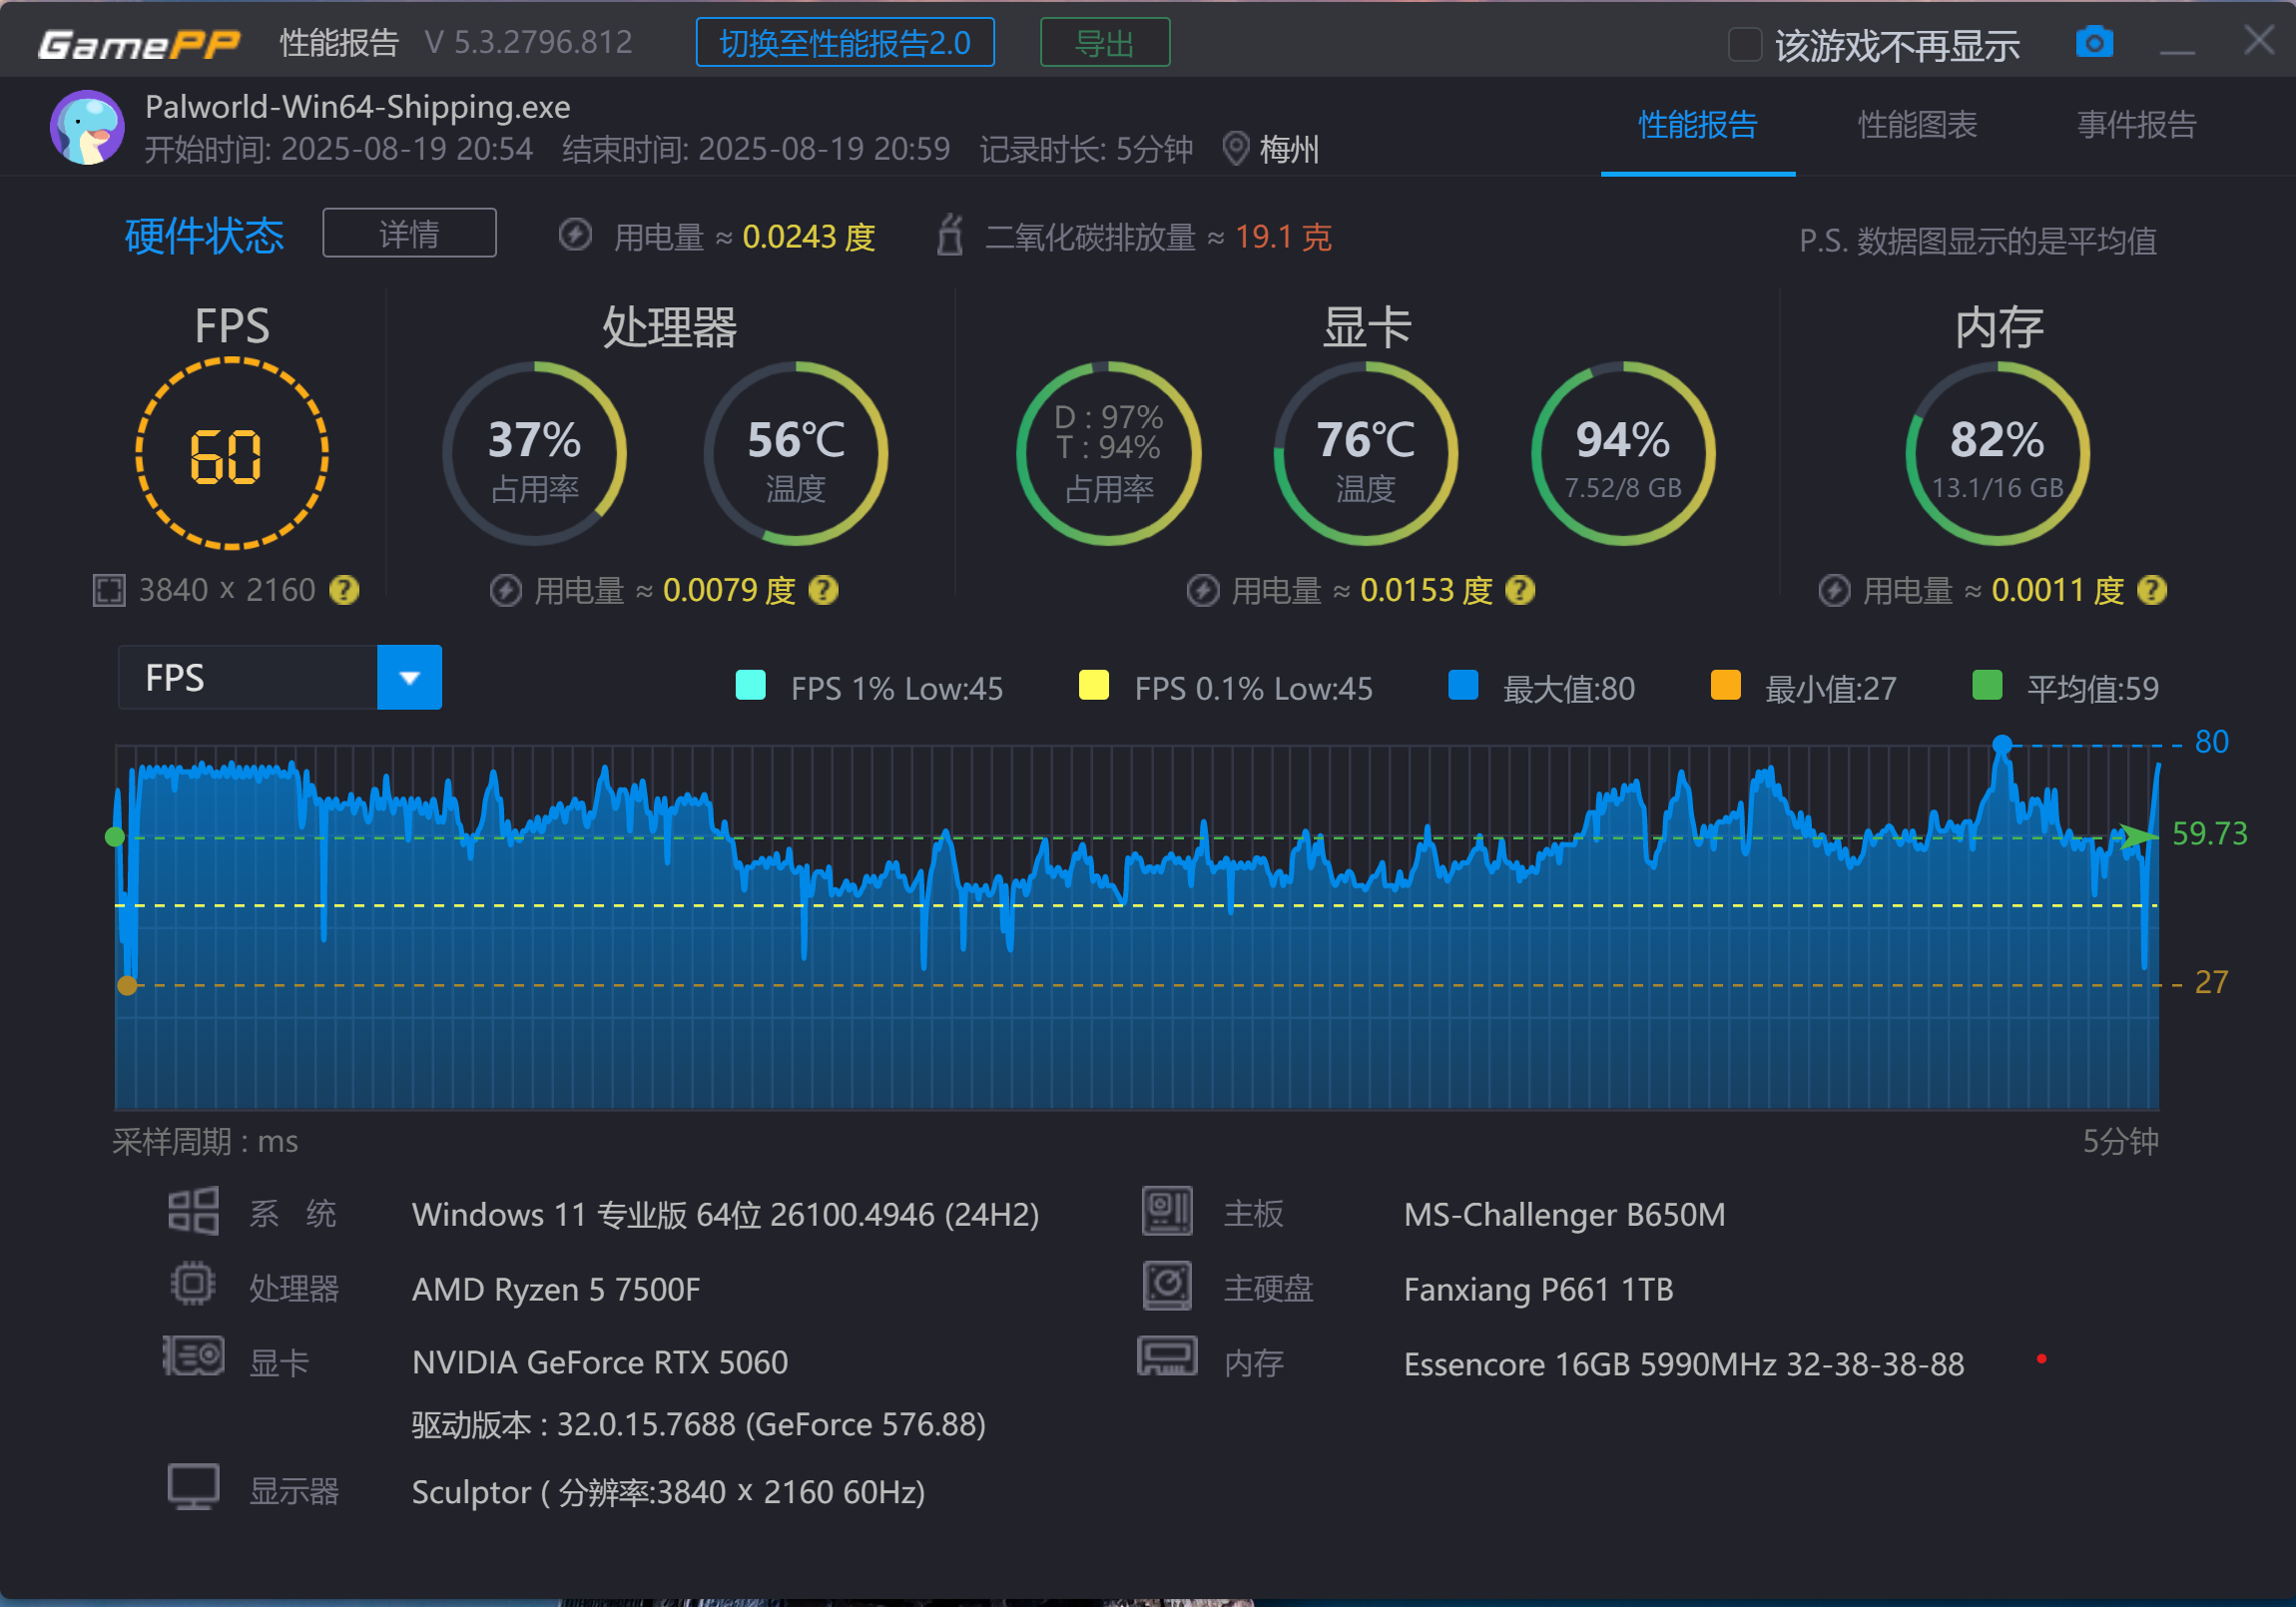Click the memory 82% 13.1/16 GB gauge
The height and width of the screenshot is (1607, 2296).
1997,454
